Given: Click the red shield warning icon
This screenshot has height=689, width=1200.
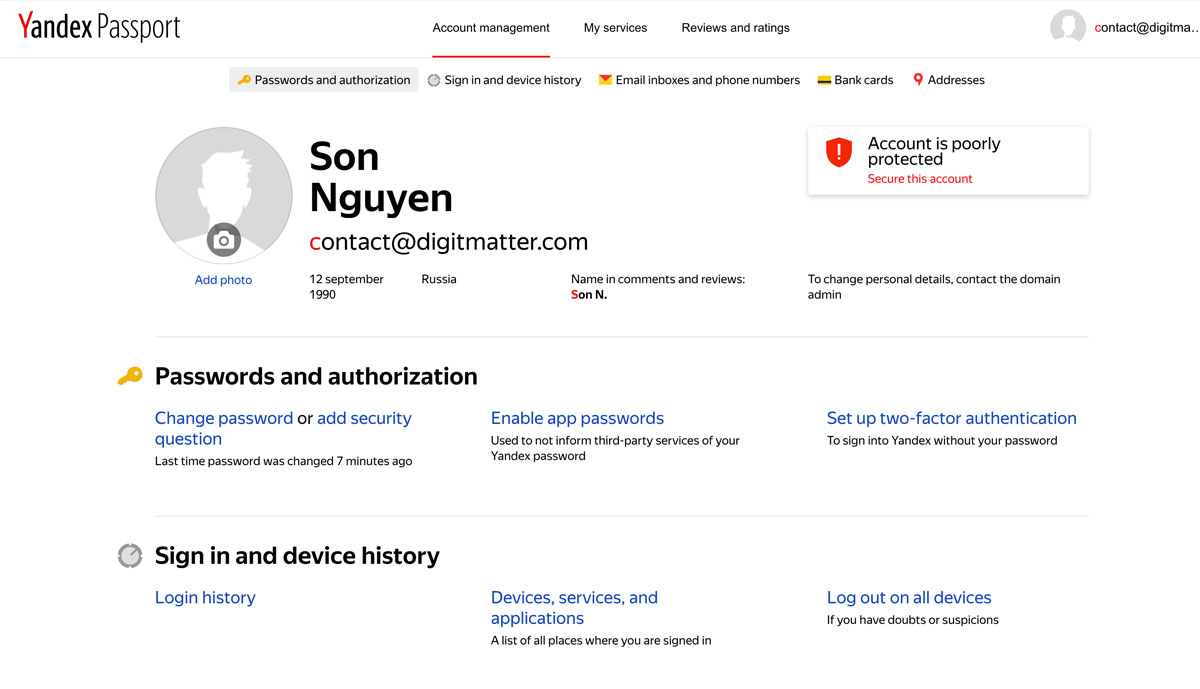Looking at the screenshot, I should click(838, 152).
